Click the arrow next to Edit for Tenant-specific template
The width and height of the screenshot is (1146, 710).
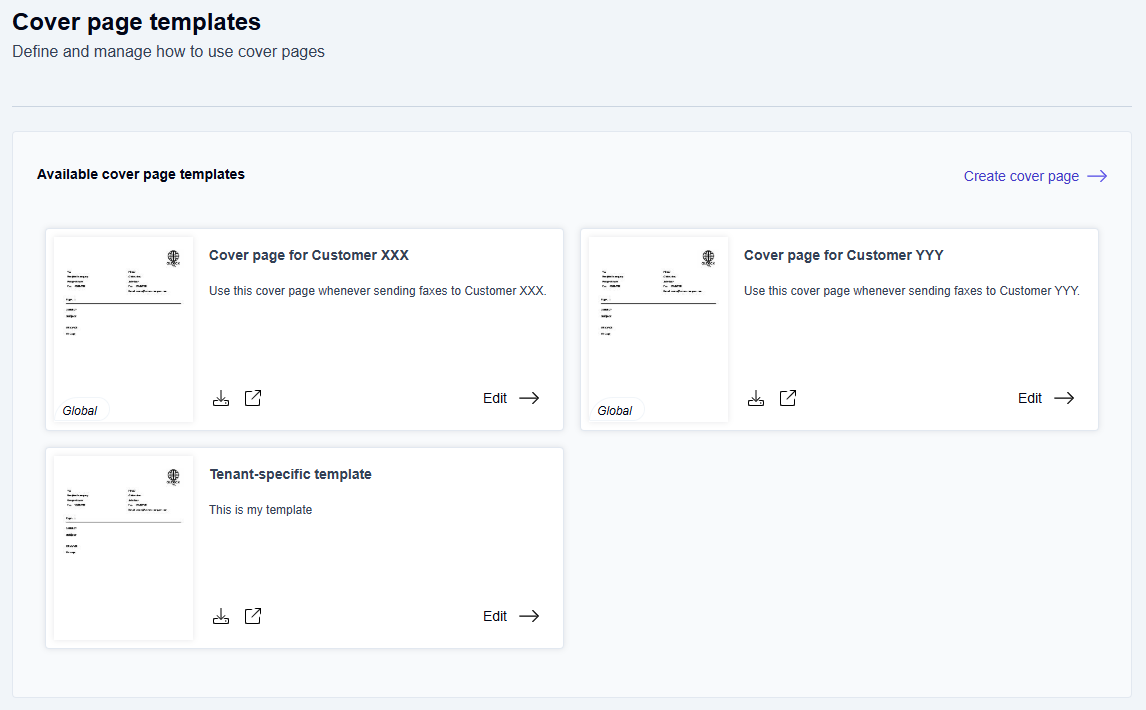coord(529,616)
